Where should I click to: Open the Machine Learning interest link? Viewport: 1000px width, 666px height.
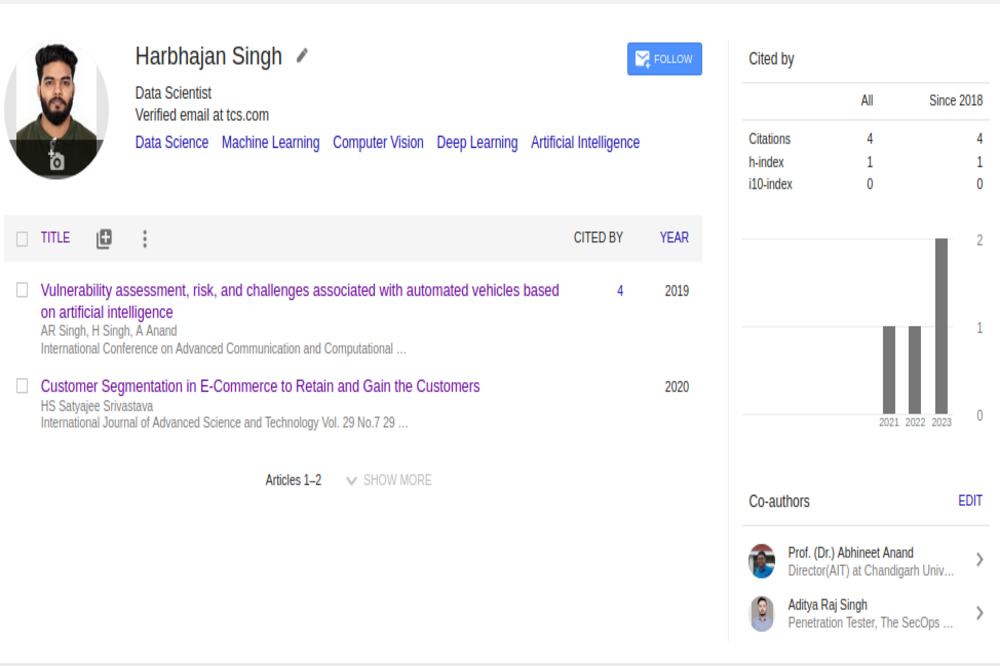[270, 142]
